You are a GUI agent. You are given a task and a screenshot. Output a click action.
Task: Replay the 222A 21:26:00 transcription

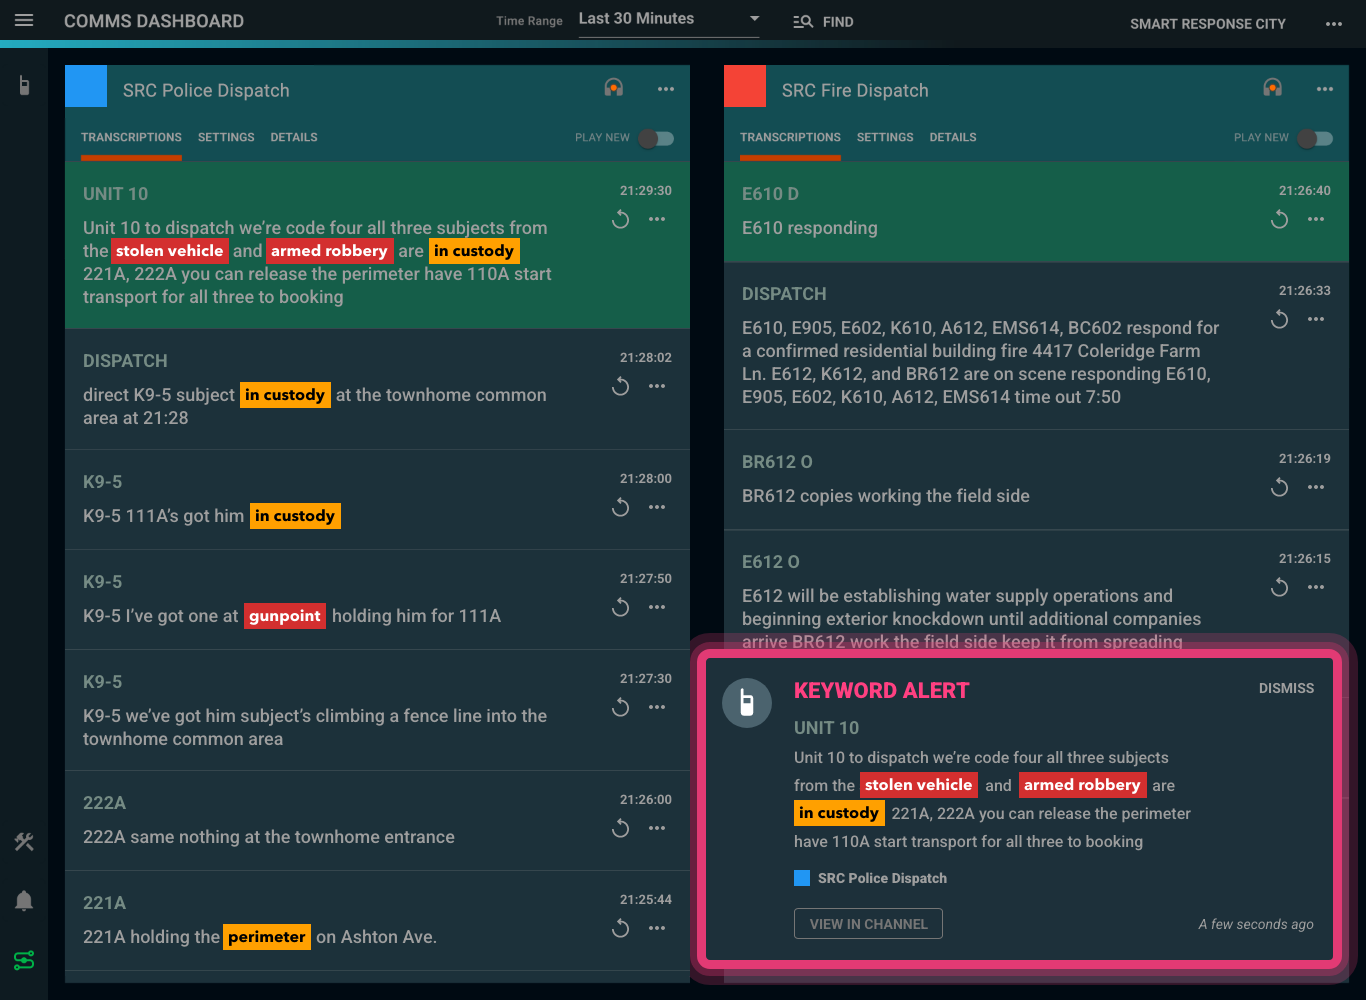click(621, 828)
